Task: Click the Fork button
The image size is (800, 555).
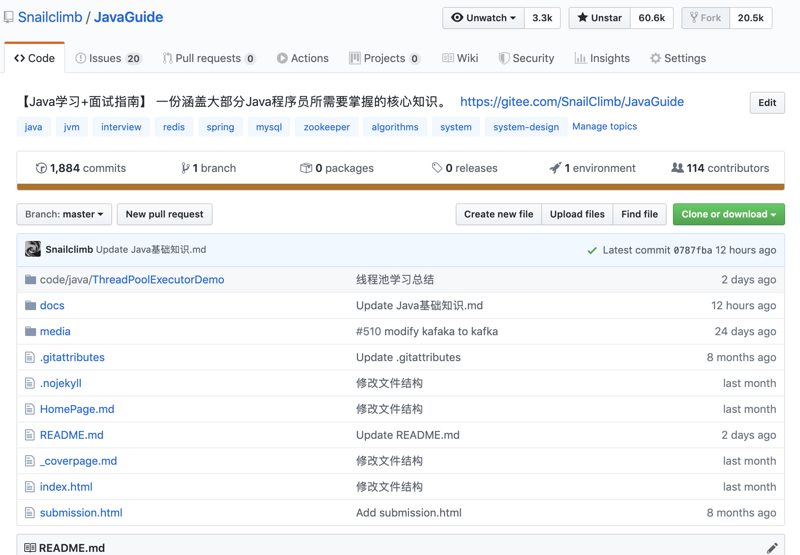Action: (706, 18)
